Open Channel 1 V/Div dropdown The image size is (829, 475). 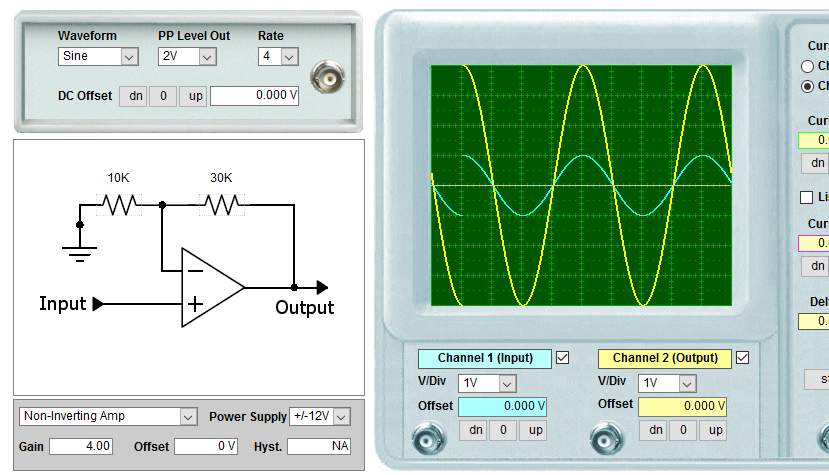(487, 383)
